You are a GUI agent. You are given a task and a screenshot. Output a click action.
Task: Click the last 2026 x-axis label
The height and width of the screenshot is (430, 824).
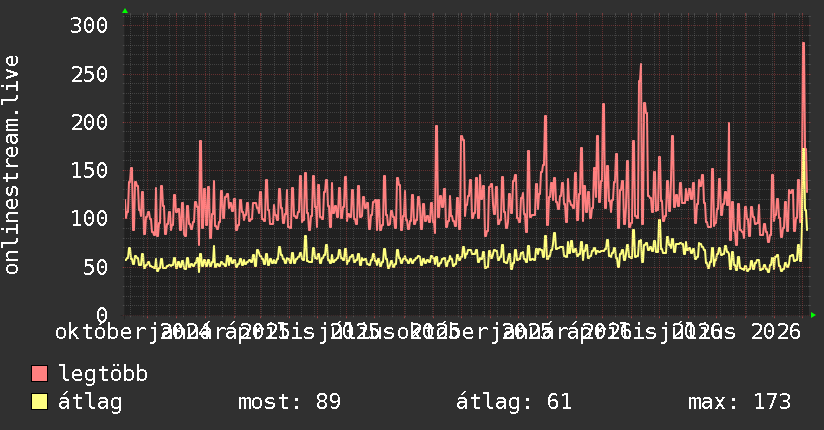[776, 332]
